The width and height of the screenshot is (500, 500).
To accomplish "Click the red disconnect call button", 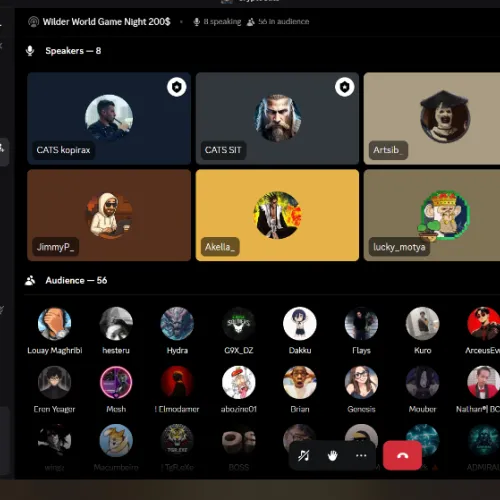I will 402,455.
